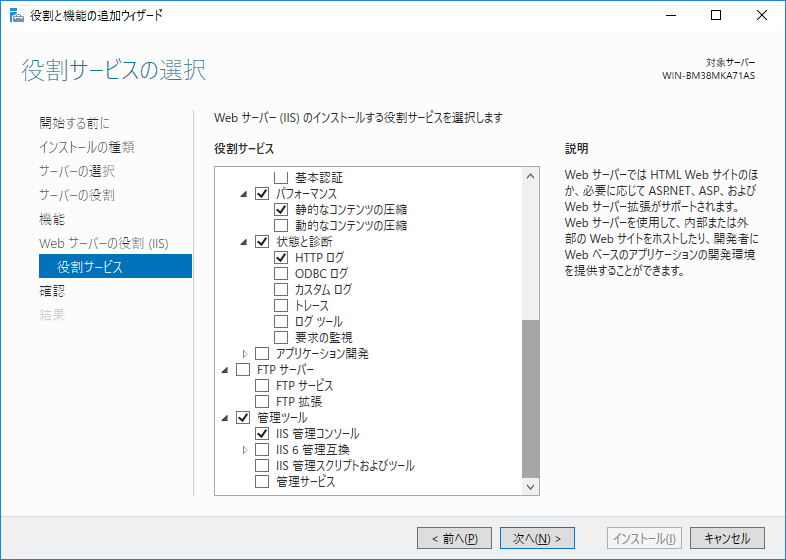Enable the 管理サービス checkbox
Viewport: 786px width, 560px height.
tap(262, 482)
